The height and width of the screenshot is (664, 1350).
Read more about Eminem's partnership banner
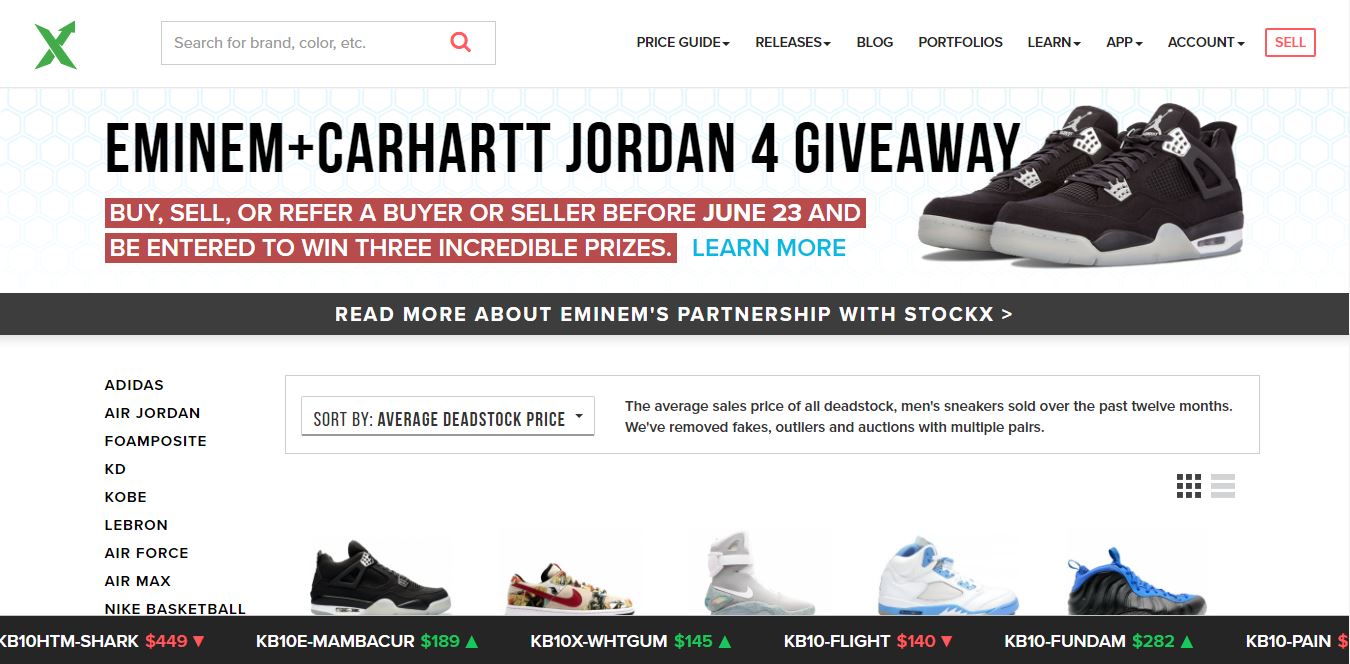pyautogui.click(x=674, y=314)
